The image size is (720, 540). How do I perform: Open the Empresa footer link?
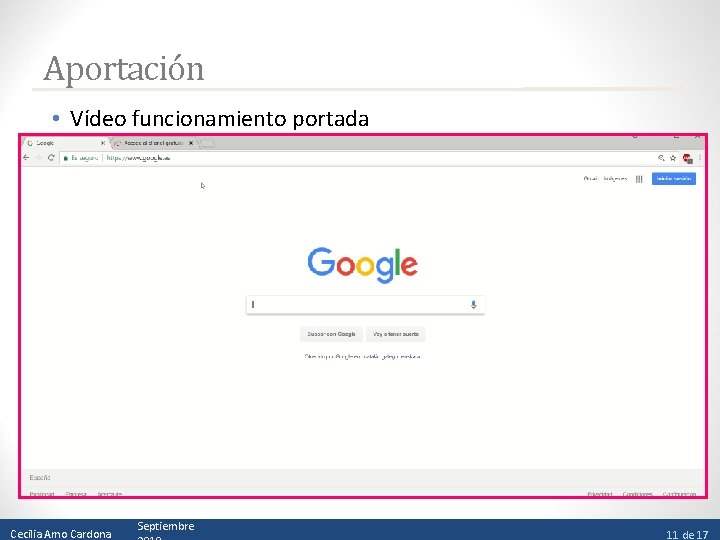pyautogui.click(x=76, y=494)
